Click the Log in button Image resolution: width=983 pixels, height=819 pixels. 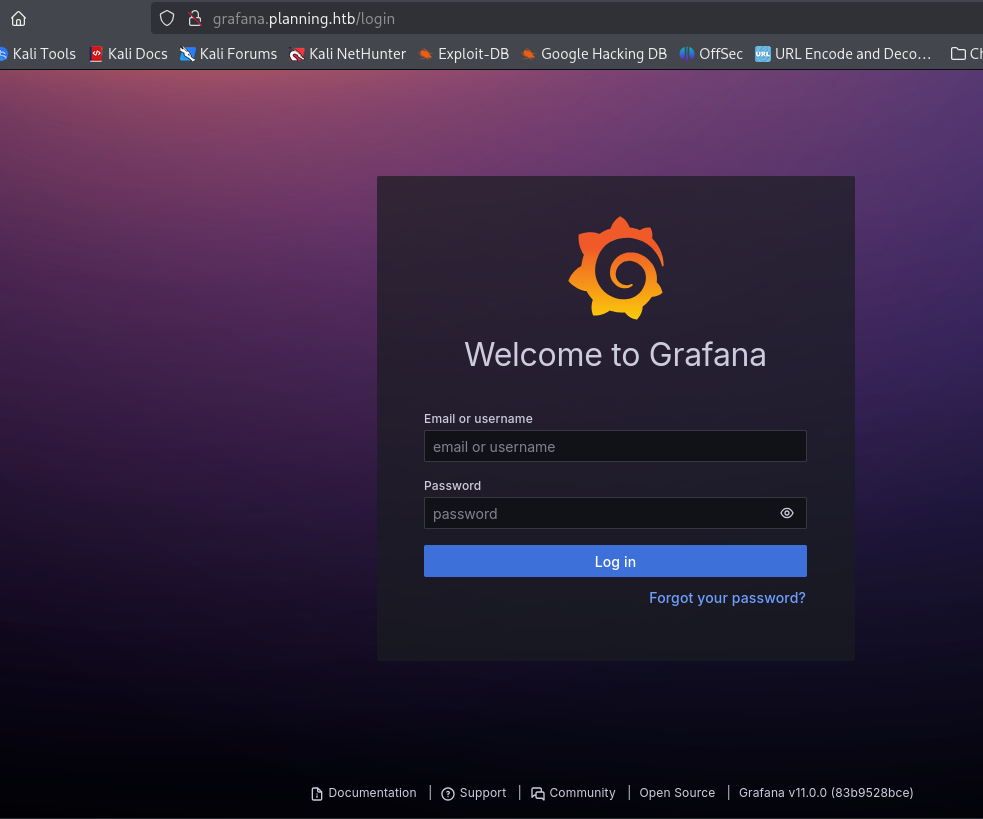tap(615, 561)
